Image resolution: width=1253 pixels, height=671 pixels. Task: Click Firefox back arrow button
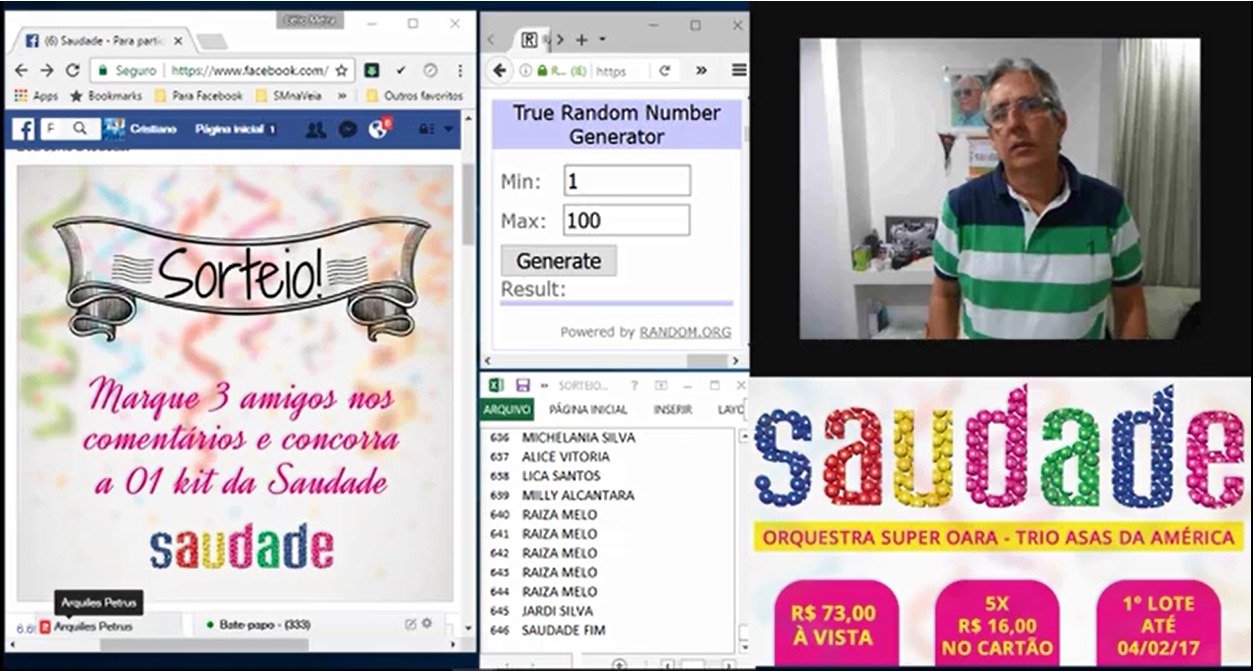499,70
